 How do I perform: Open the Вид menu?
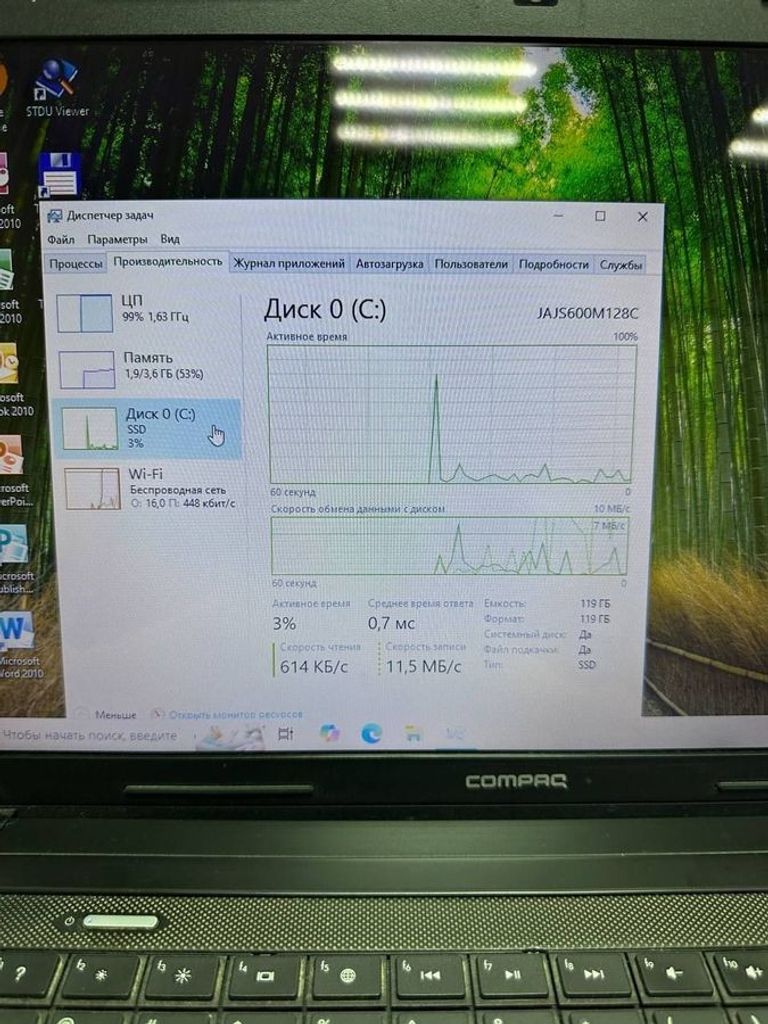170,239
